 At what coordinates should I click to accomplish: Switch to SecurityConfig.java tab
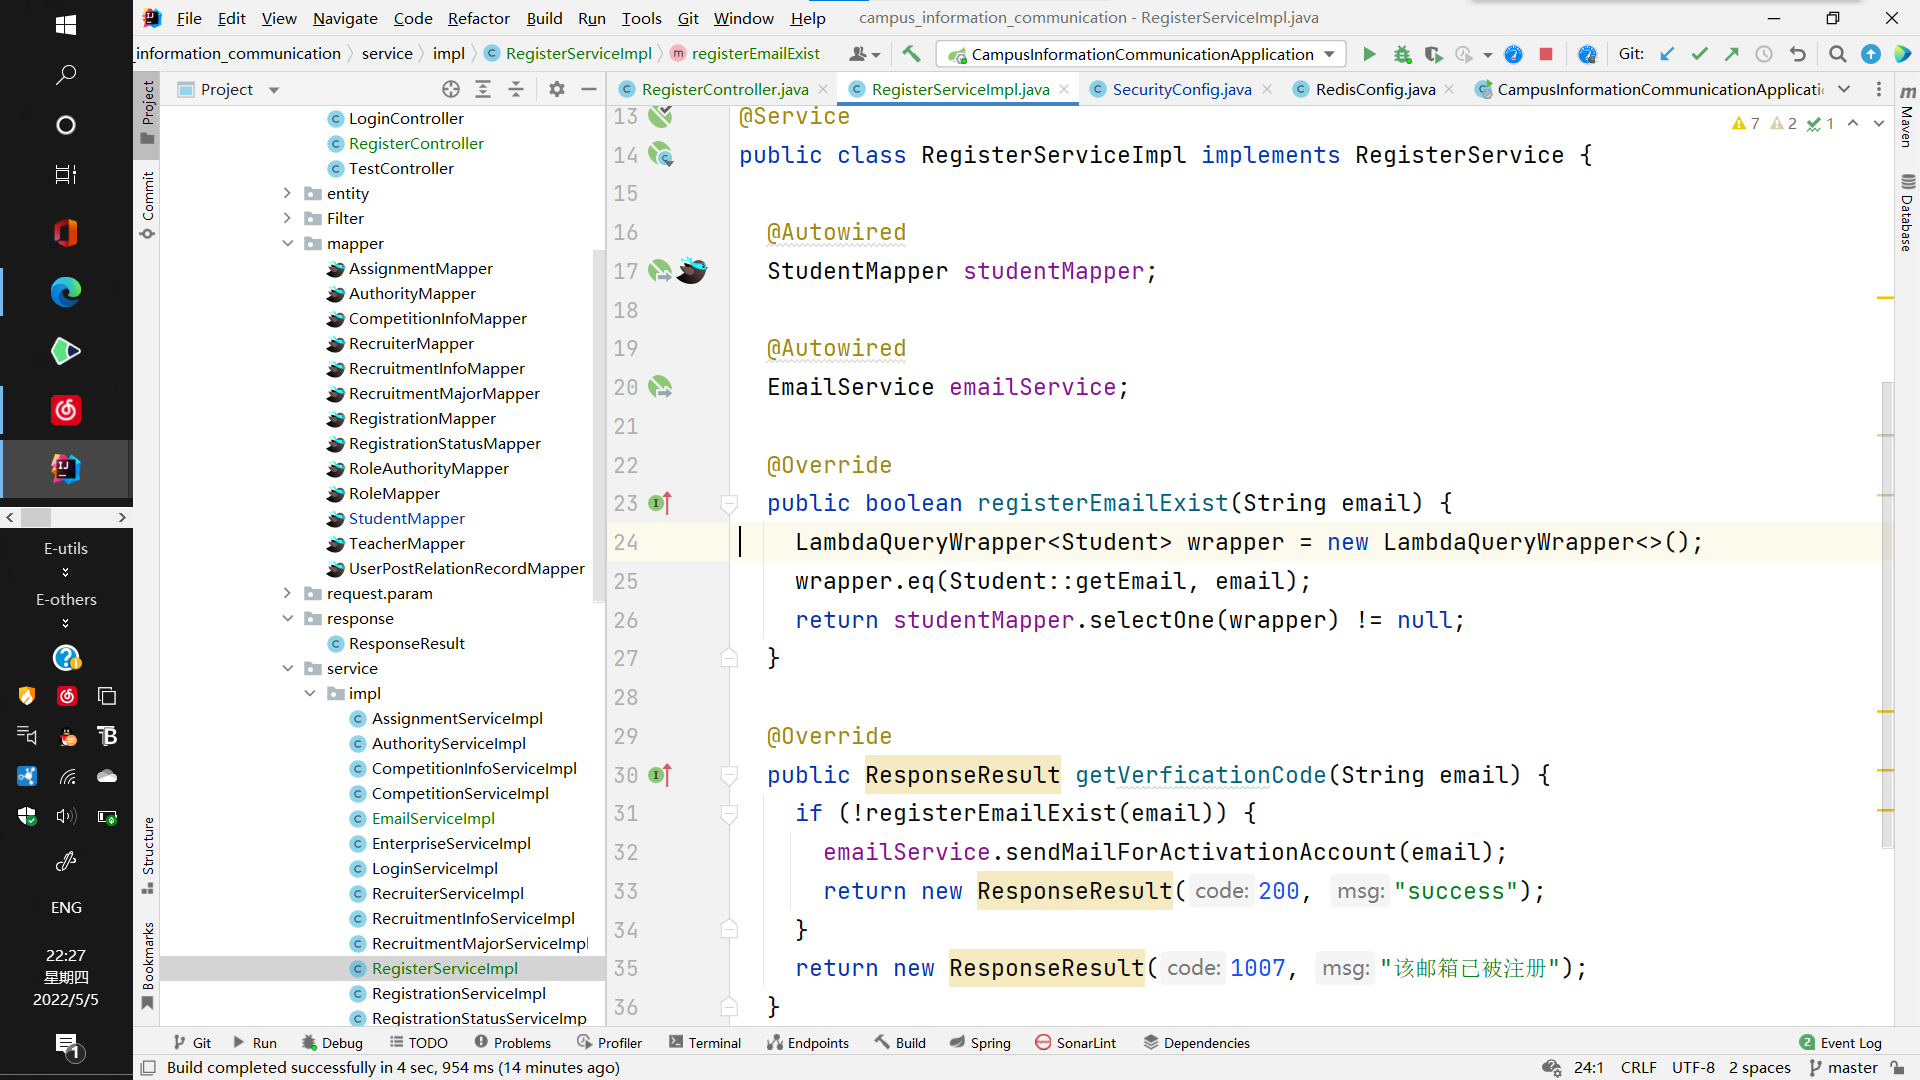pyautogui.click(x=1181, y=89)
